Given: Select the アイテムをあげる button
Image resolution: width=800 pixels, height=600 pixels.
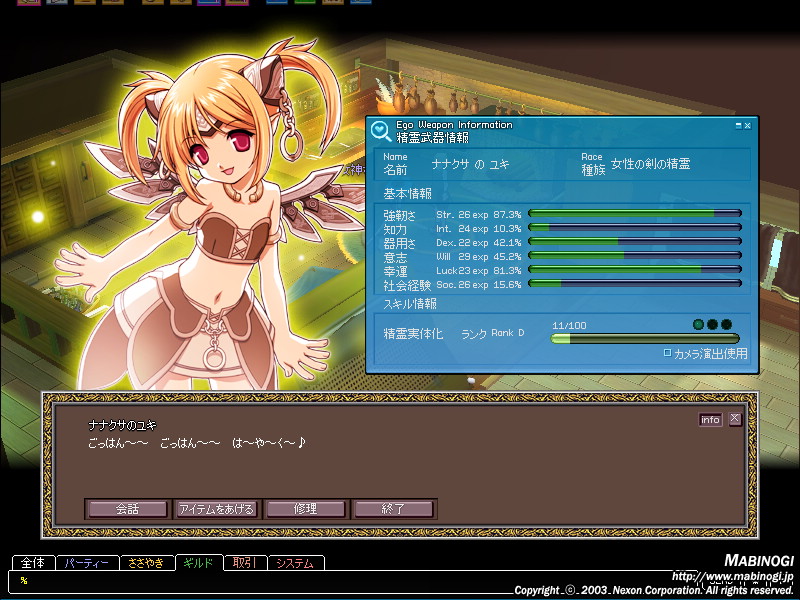Looking at the screenshot, I should [217, 509].
